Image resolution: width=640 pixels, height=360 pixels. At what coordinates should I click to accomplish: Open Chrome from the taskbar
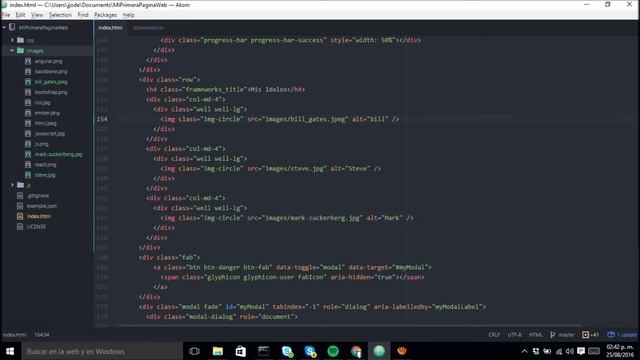tap(356, 351)
